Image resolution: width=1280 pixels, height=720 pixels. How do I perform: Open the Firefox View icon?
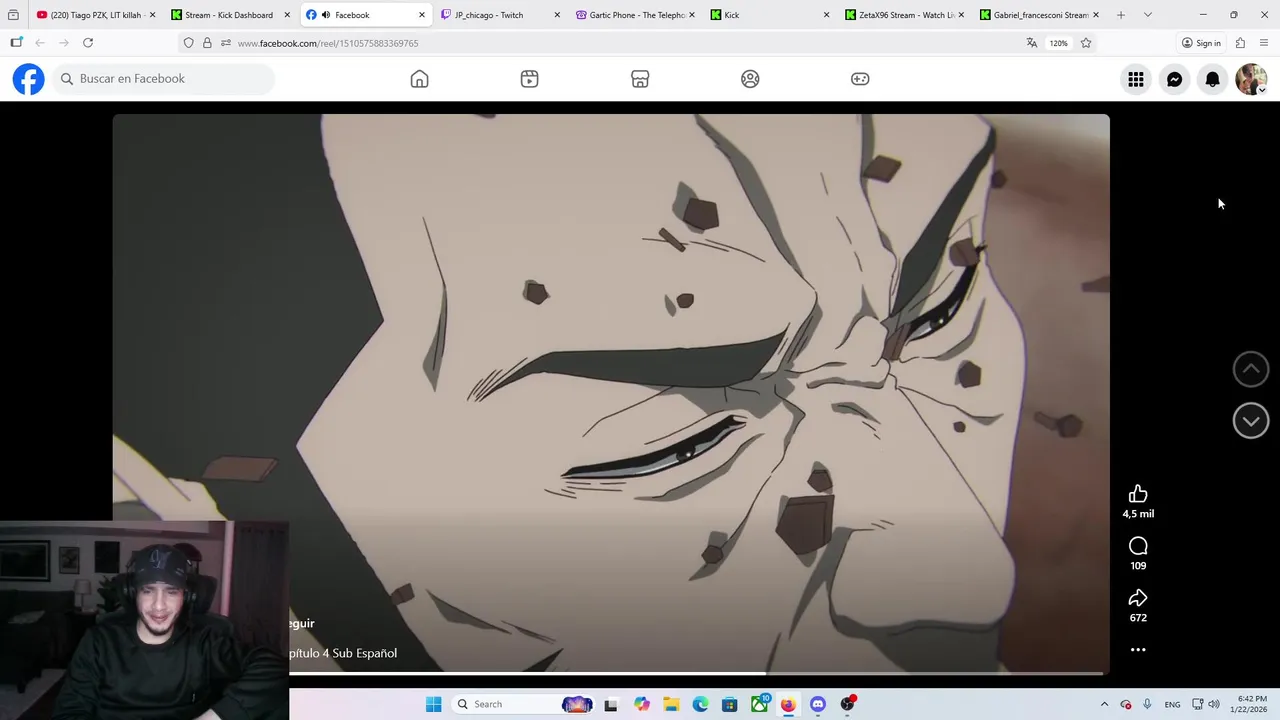(x=13, y=15)
